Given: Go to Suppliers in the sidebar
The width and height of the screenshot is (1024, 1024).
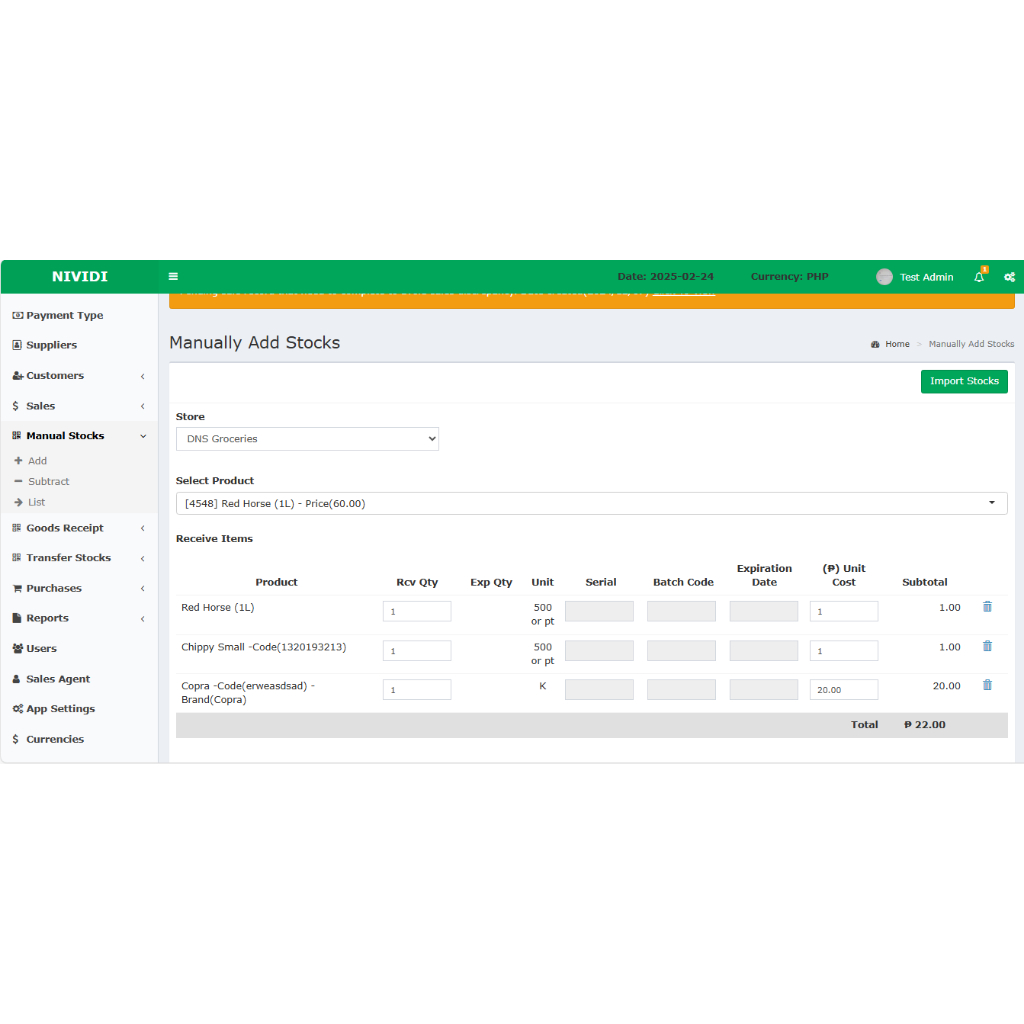Looking at the screenshot, I should [51, 345].
